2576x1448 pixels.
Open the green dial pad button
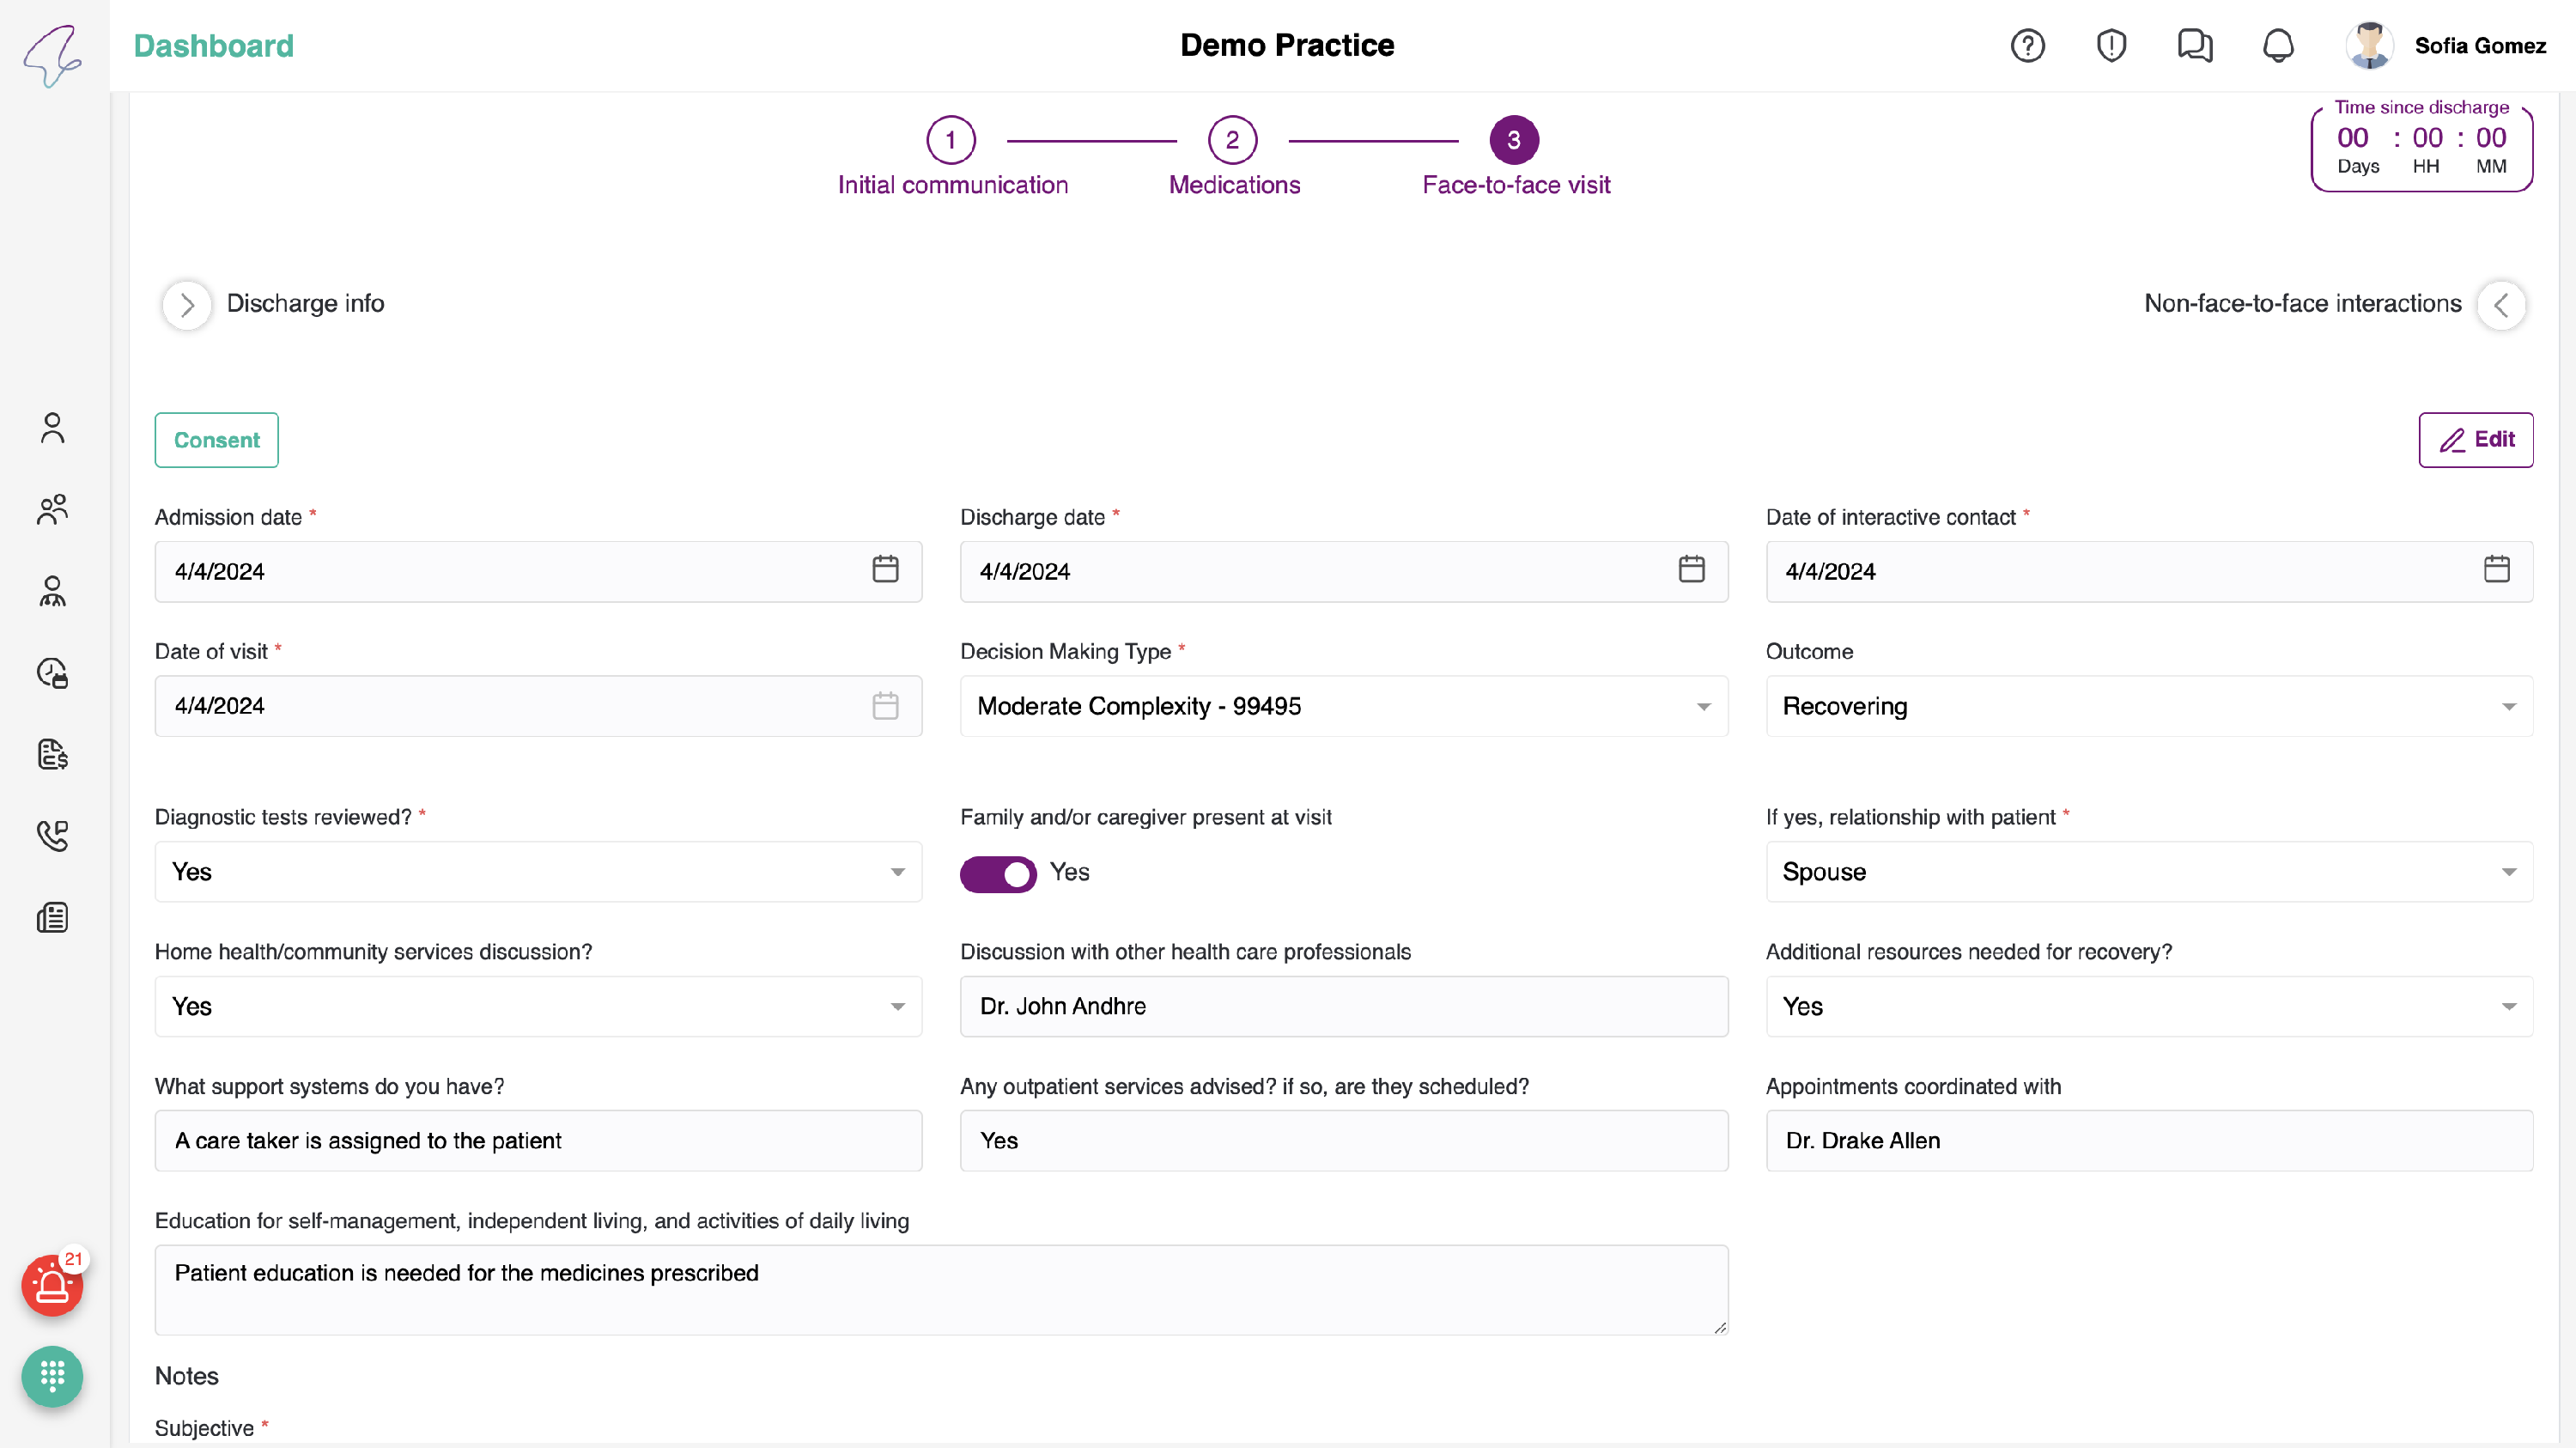point(52,1377)
